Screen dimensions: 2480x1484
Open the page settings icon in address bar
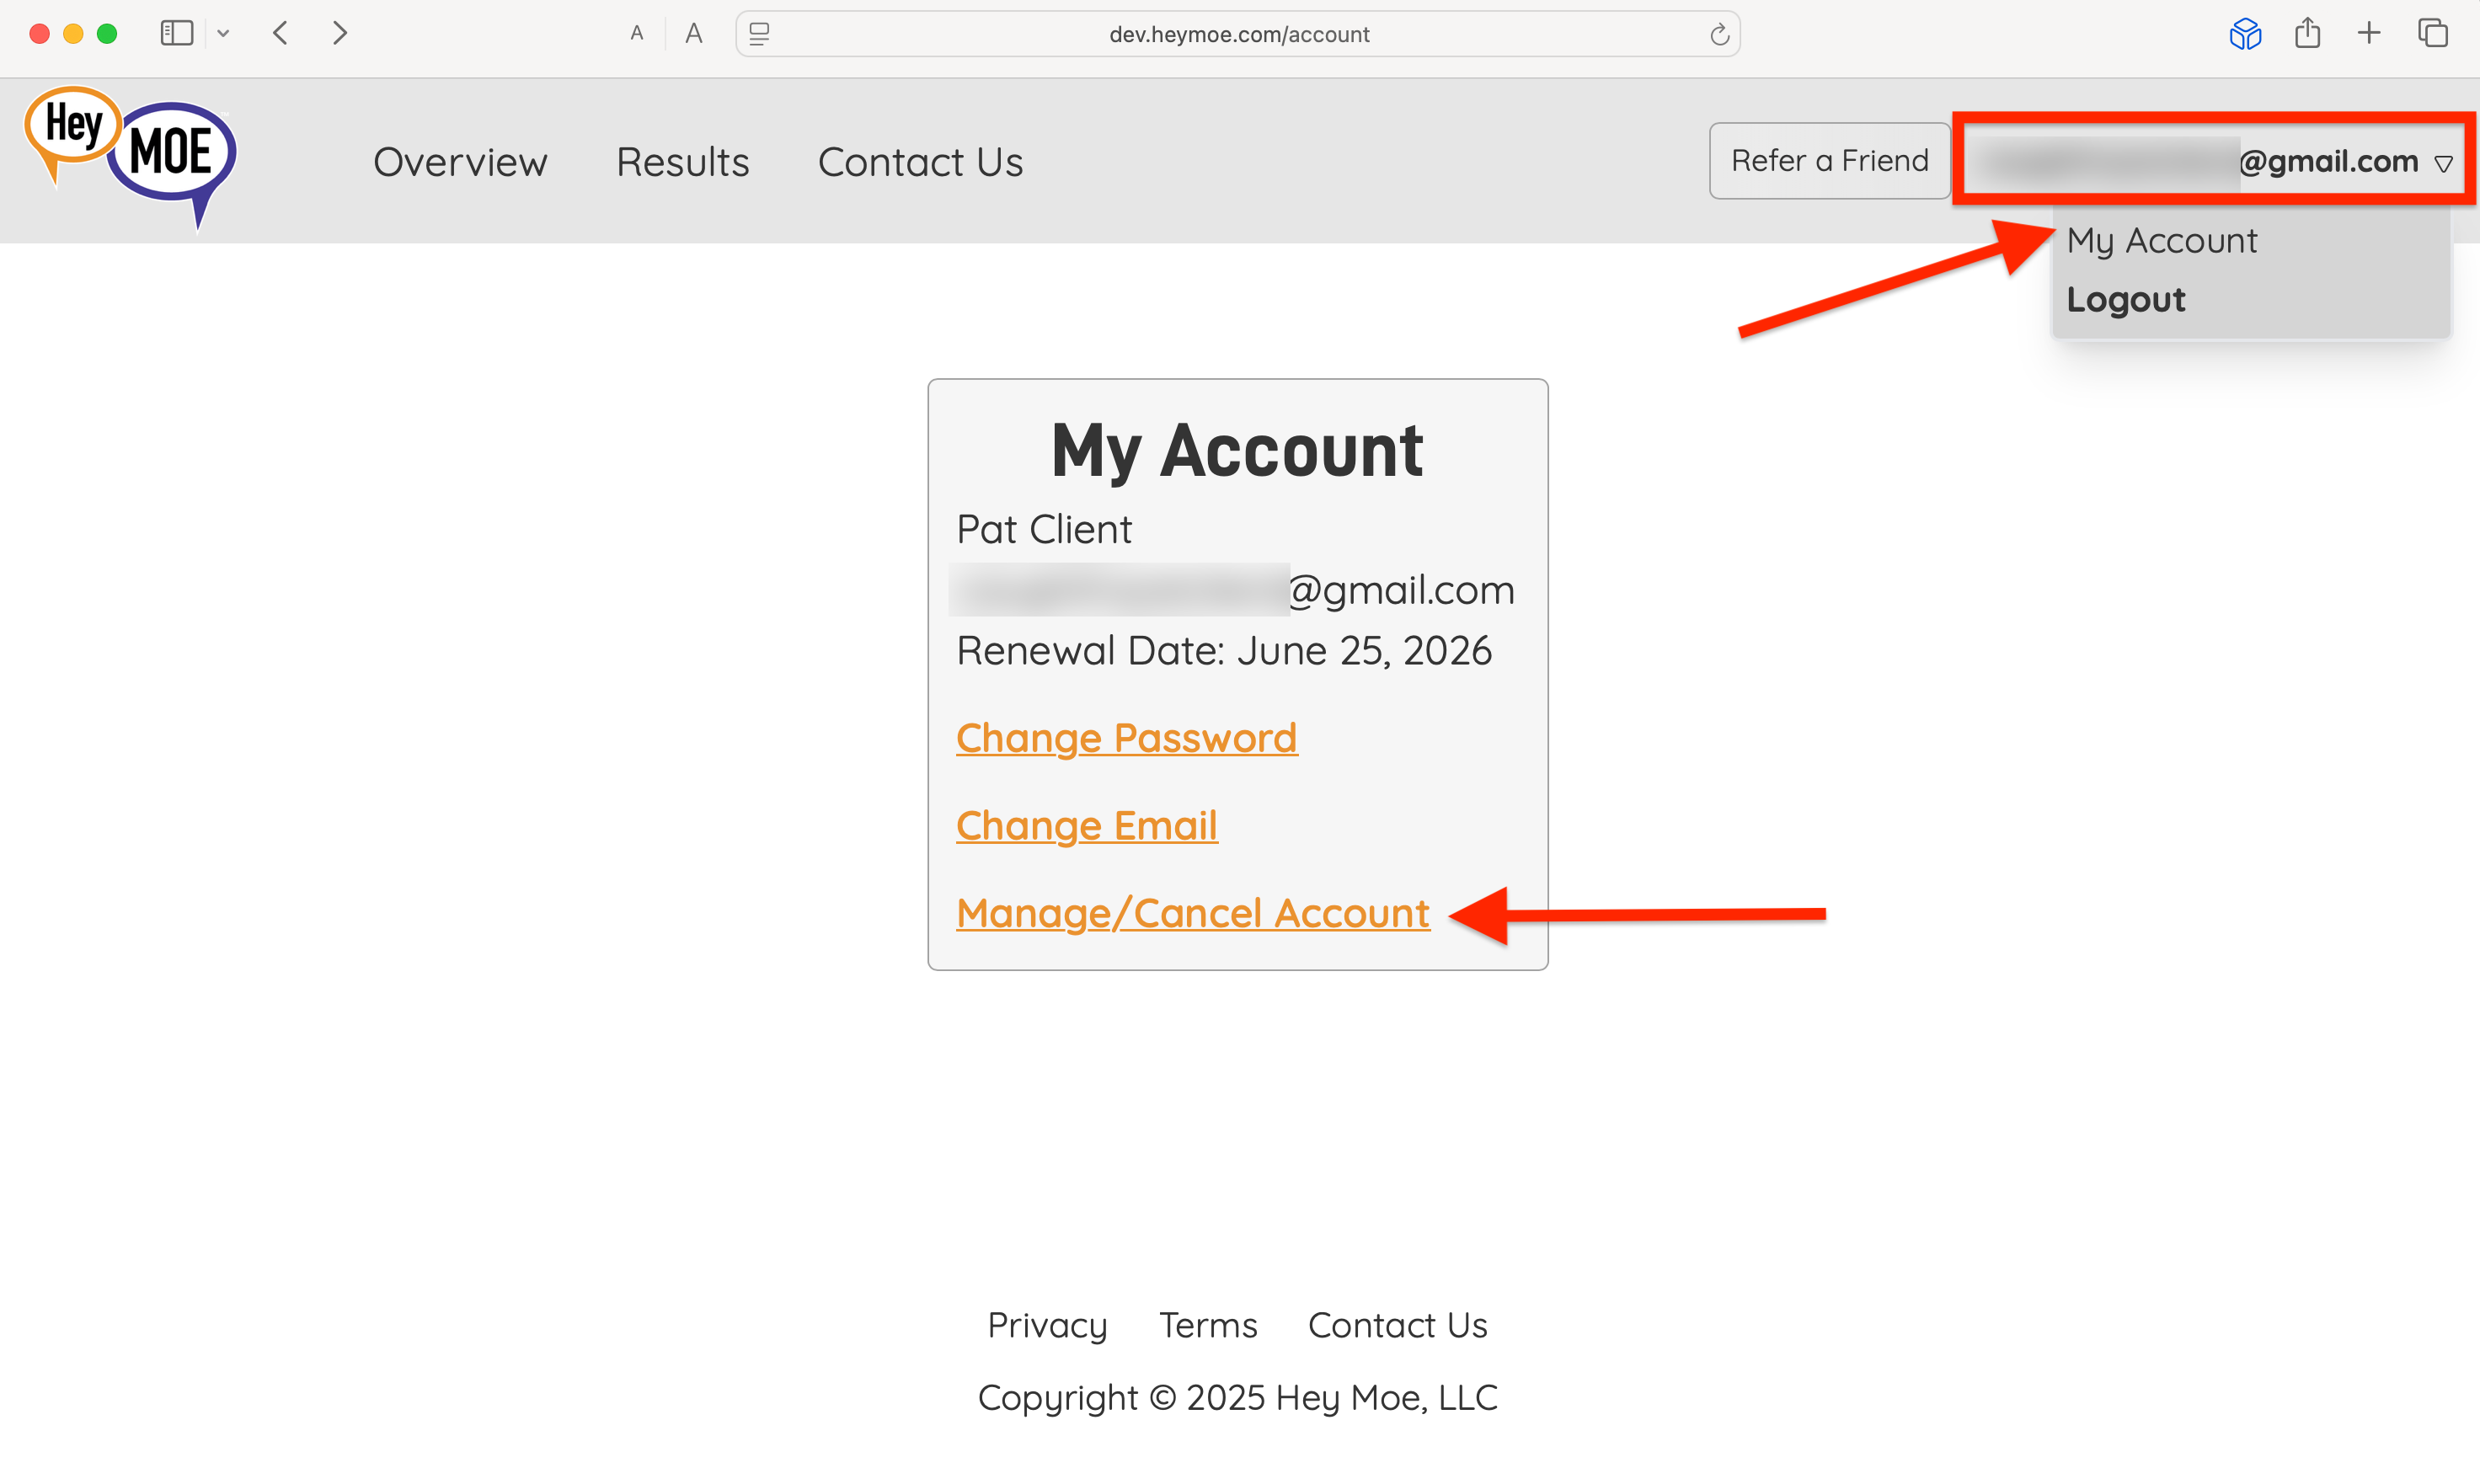pyautogui.click(x=760, y=34)
